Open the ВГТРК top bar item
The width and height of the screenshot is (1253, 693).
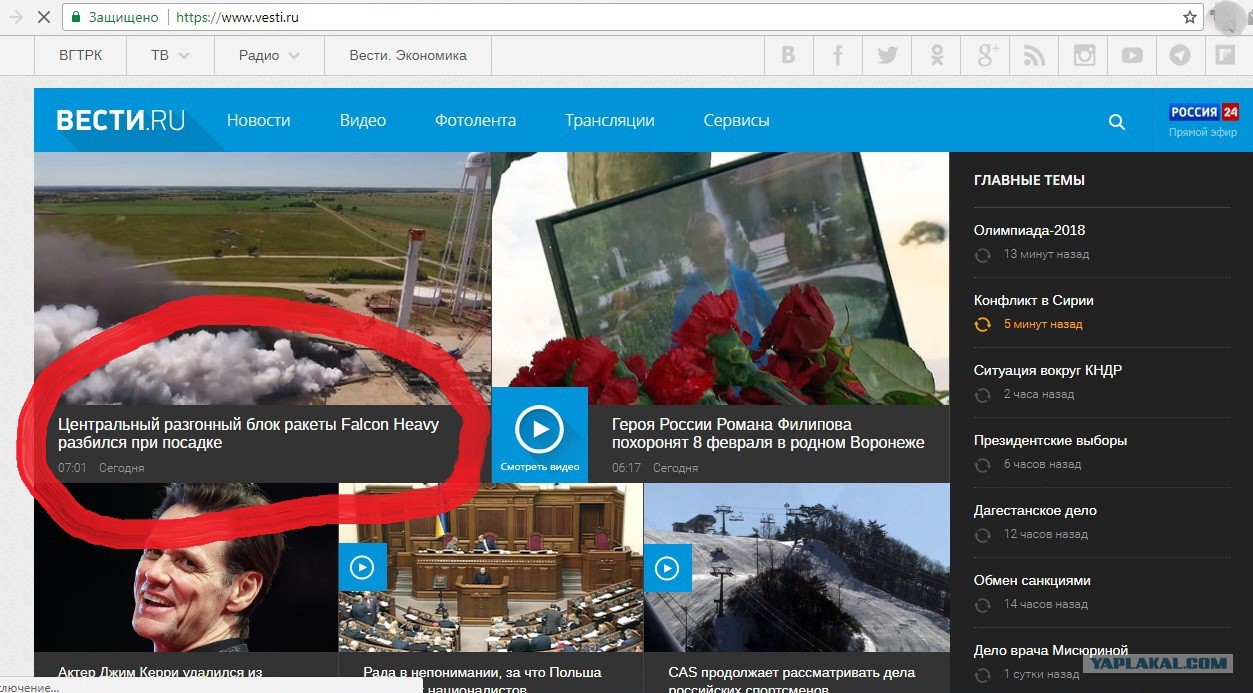[81, 56]
